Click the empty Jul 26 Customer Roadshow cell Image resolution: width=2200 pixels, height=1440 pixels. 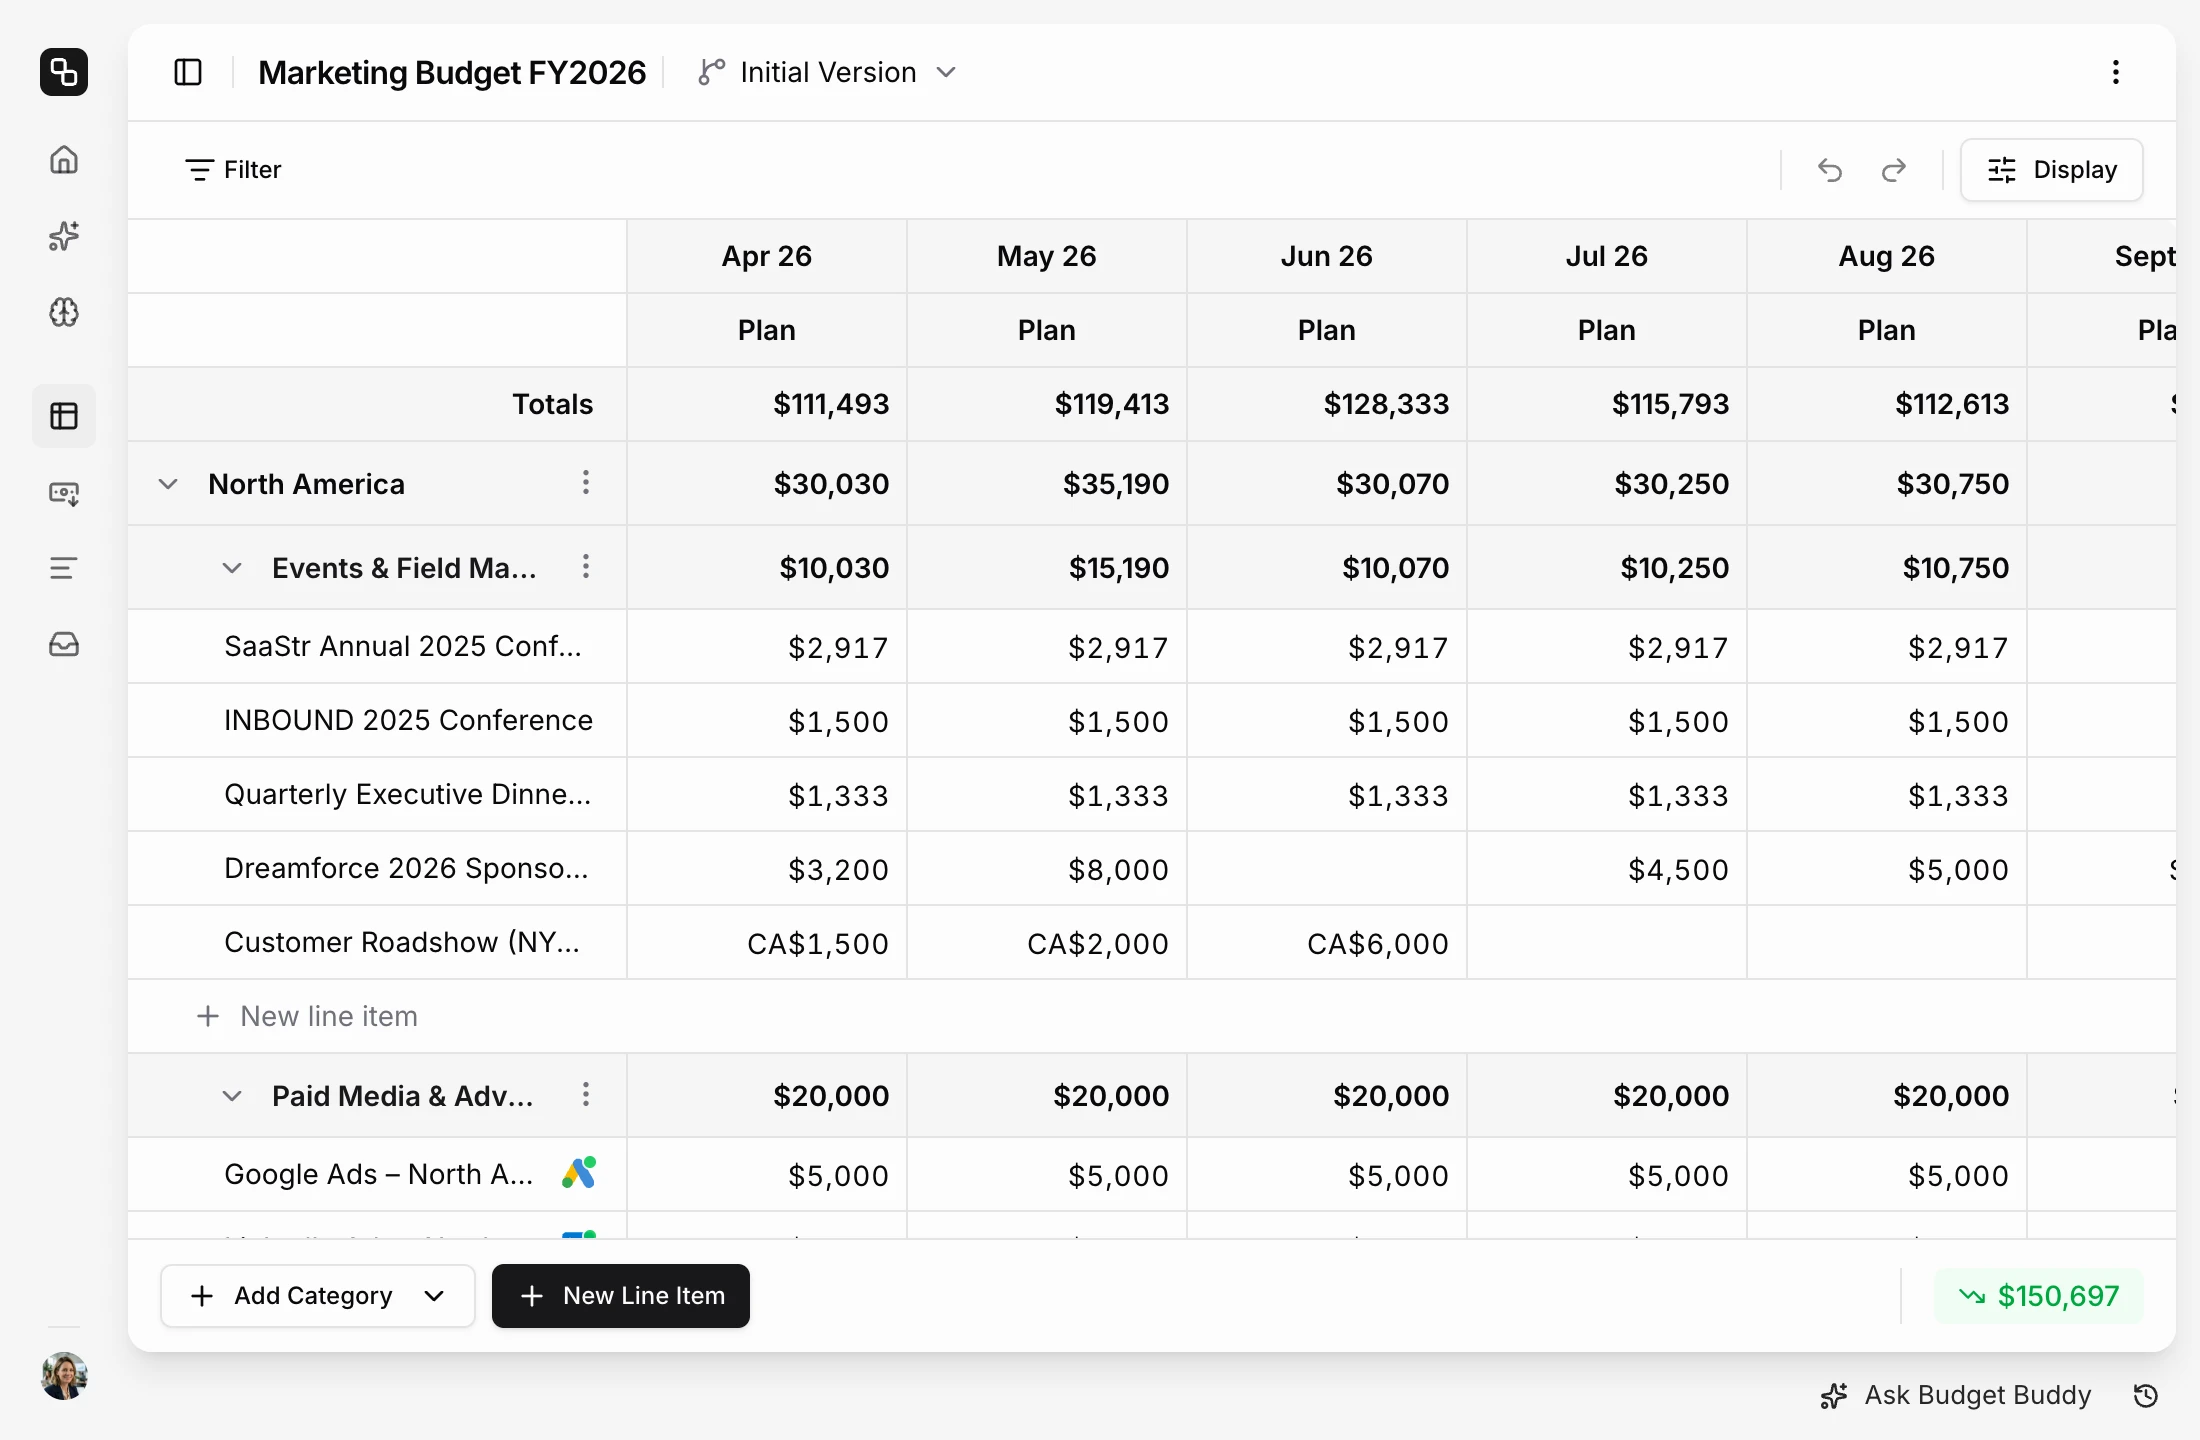1607,942
